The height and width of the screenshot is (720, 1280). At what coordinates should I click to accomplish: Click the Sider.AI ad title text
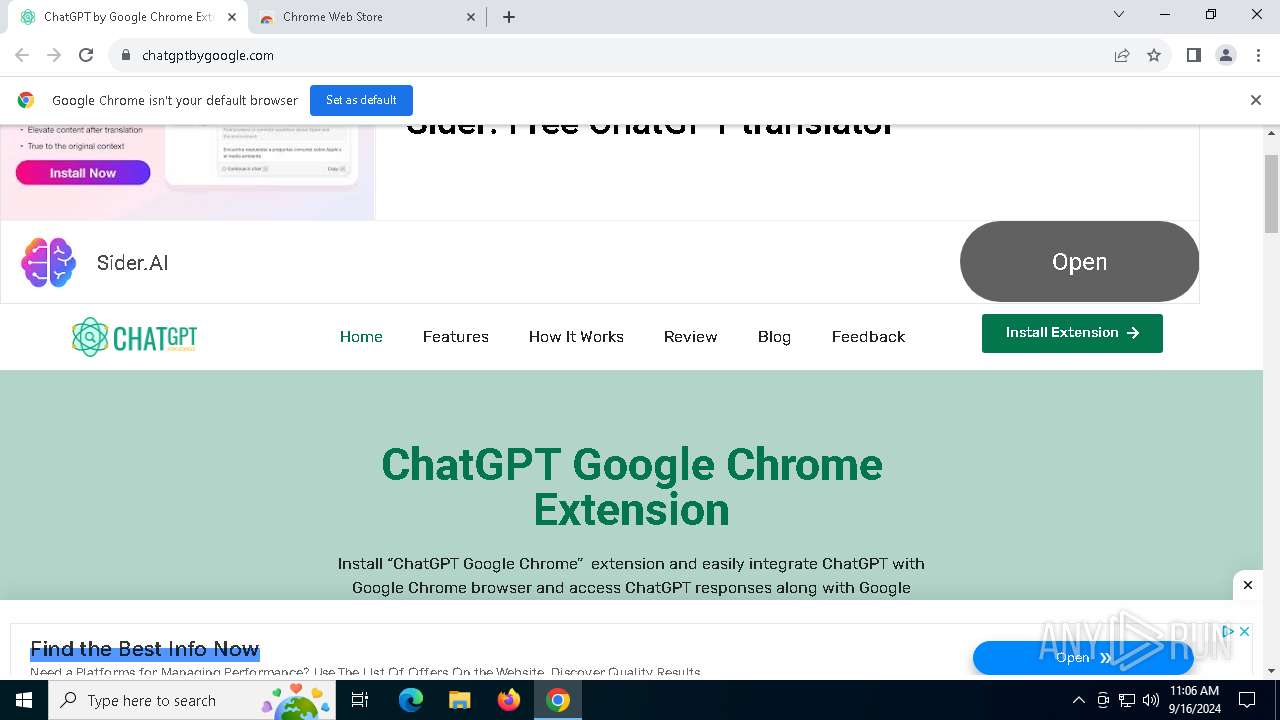[x=132, y=263]
